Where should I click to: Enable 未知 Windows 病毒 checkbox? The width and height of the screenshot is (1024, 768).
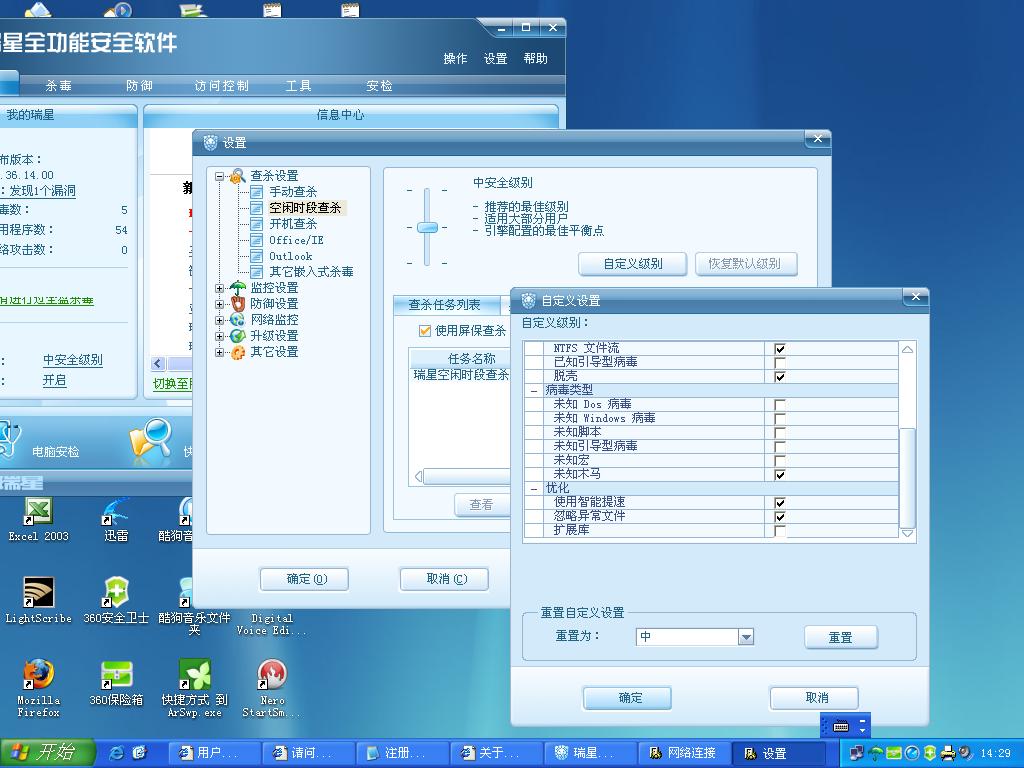point(780,419)
